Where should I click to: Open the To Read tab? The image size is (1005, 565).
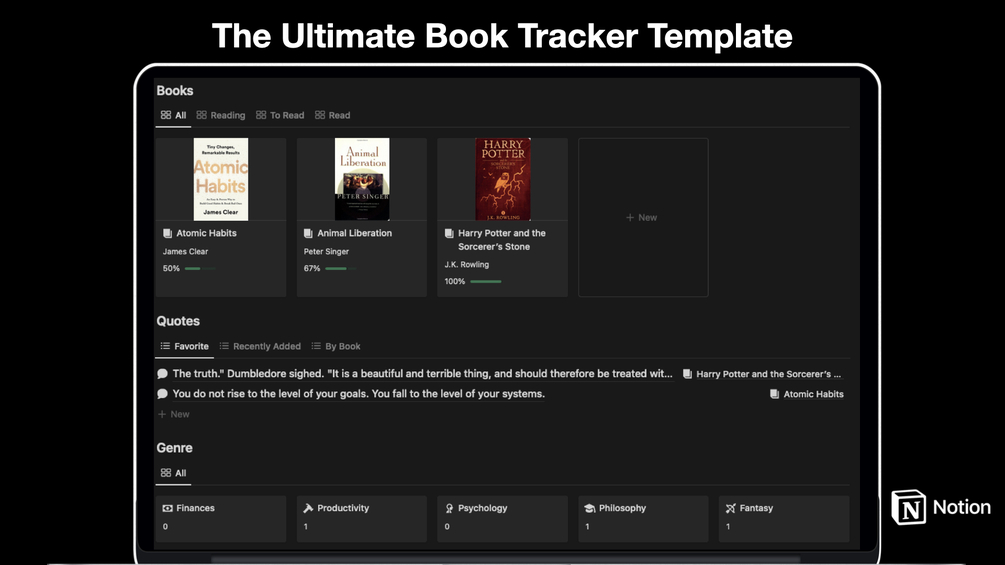[x=280, y=115]
